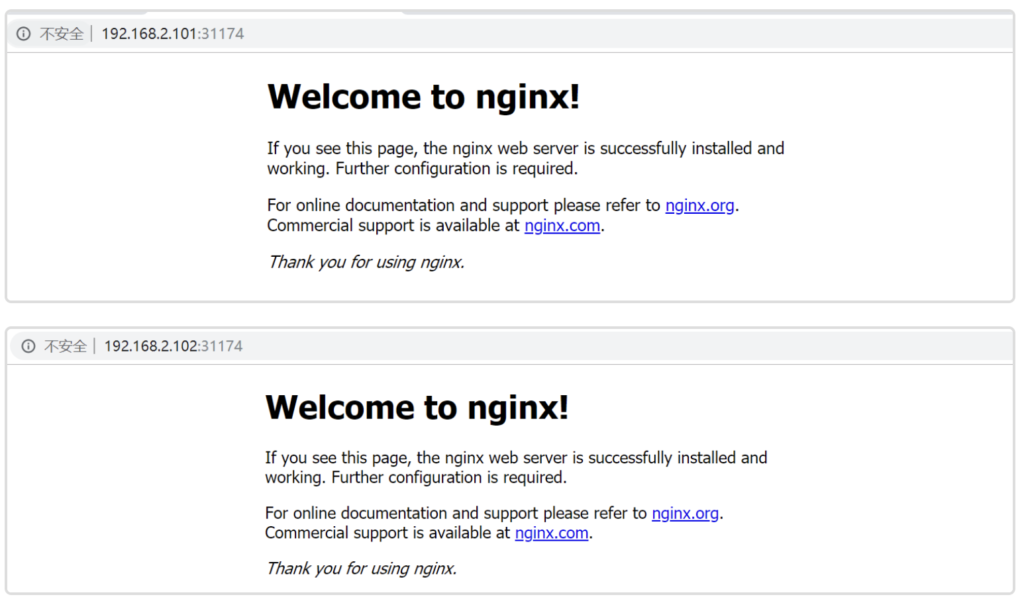Click the 不安全 label in the 192.168.2.101 address bar

pos(61,34)
